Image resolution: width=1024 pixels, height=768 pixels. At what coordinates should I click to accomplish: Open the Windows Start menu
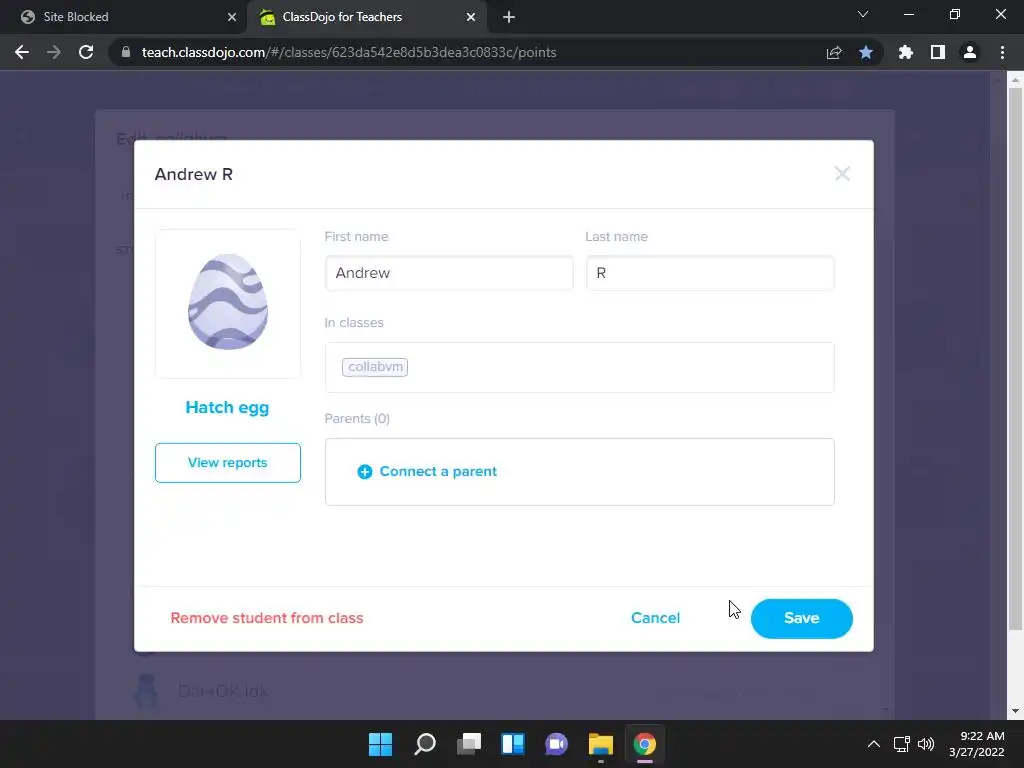click(380, 744)
